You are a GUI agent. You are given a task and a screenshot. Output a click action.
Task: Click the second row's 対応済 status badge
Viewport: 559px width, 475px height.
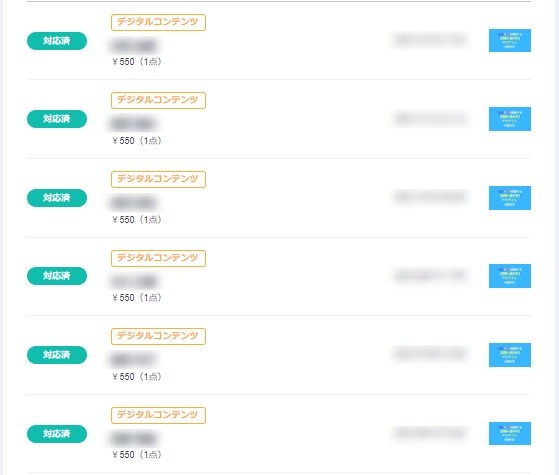pyautogui.click(x=57, y=119)
